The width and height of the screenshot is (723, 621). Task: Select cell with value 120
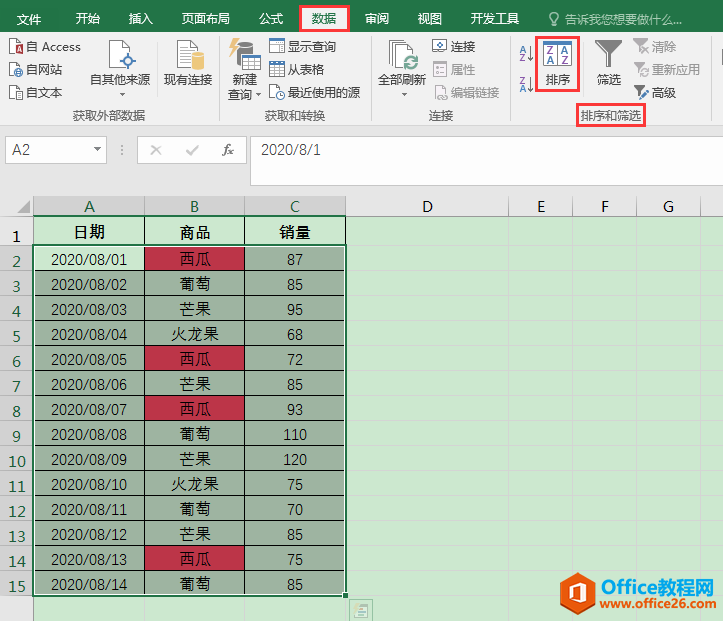295,459
